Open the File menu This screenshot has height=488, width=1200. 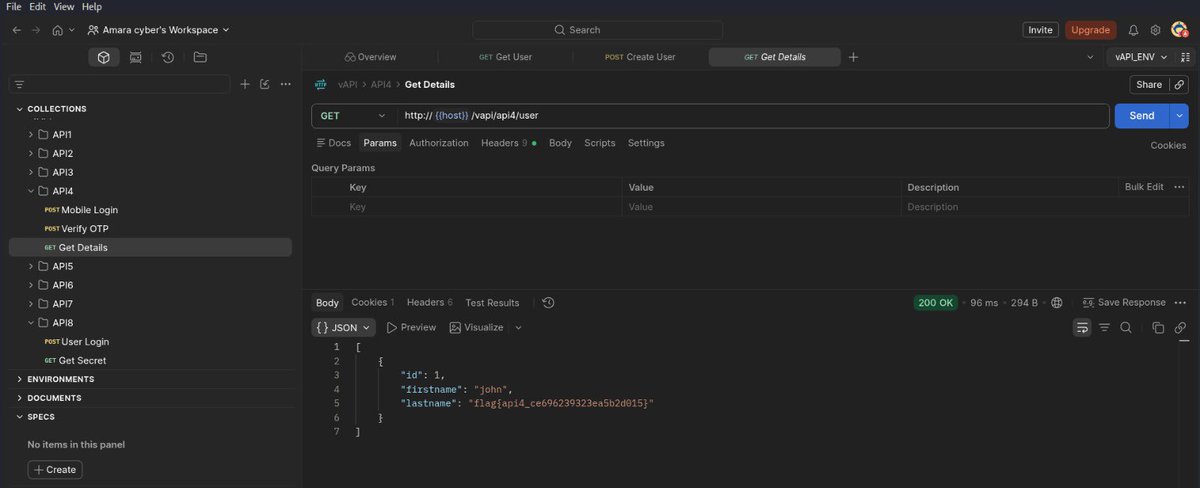click(x=14, y=7)
